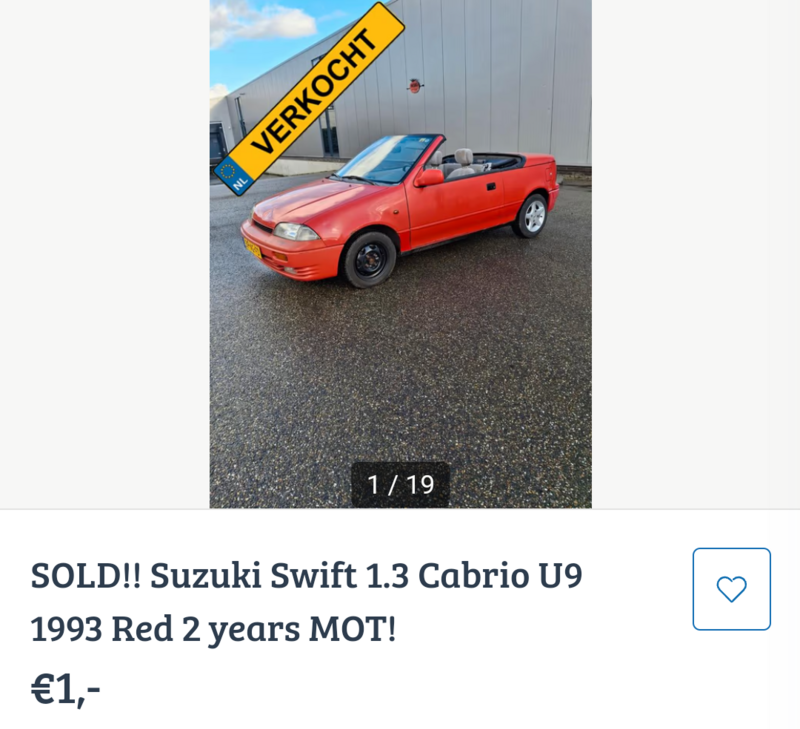800x729 pixels.
Task: Select the SOLD!! Suzuki Swift listing title
Action: pos(306,602)
